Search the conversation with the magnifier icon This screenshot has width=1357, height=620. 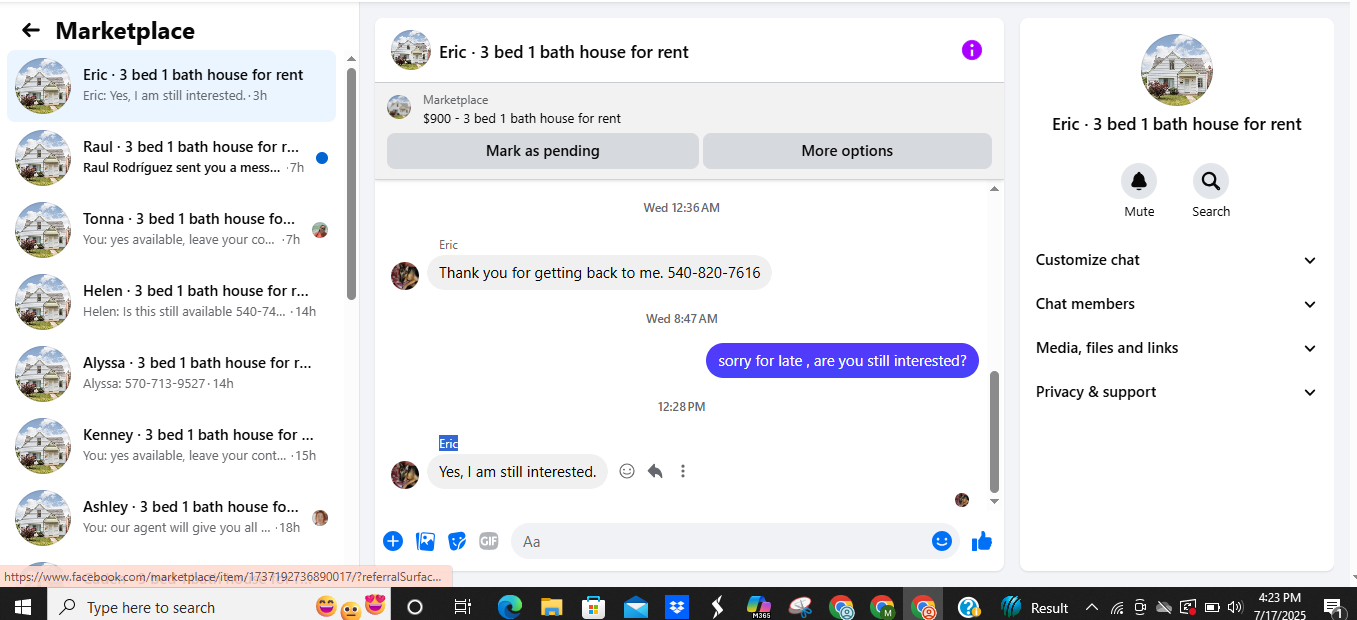(1211, 181)
